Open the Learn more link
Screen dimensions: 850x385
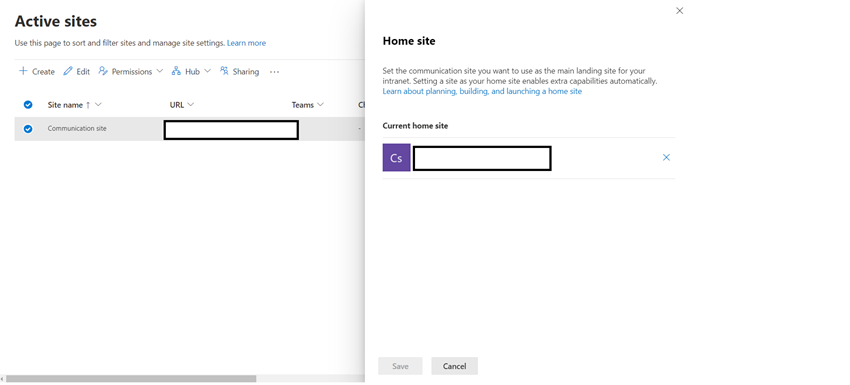(247, 43)
